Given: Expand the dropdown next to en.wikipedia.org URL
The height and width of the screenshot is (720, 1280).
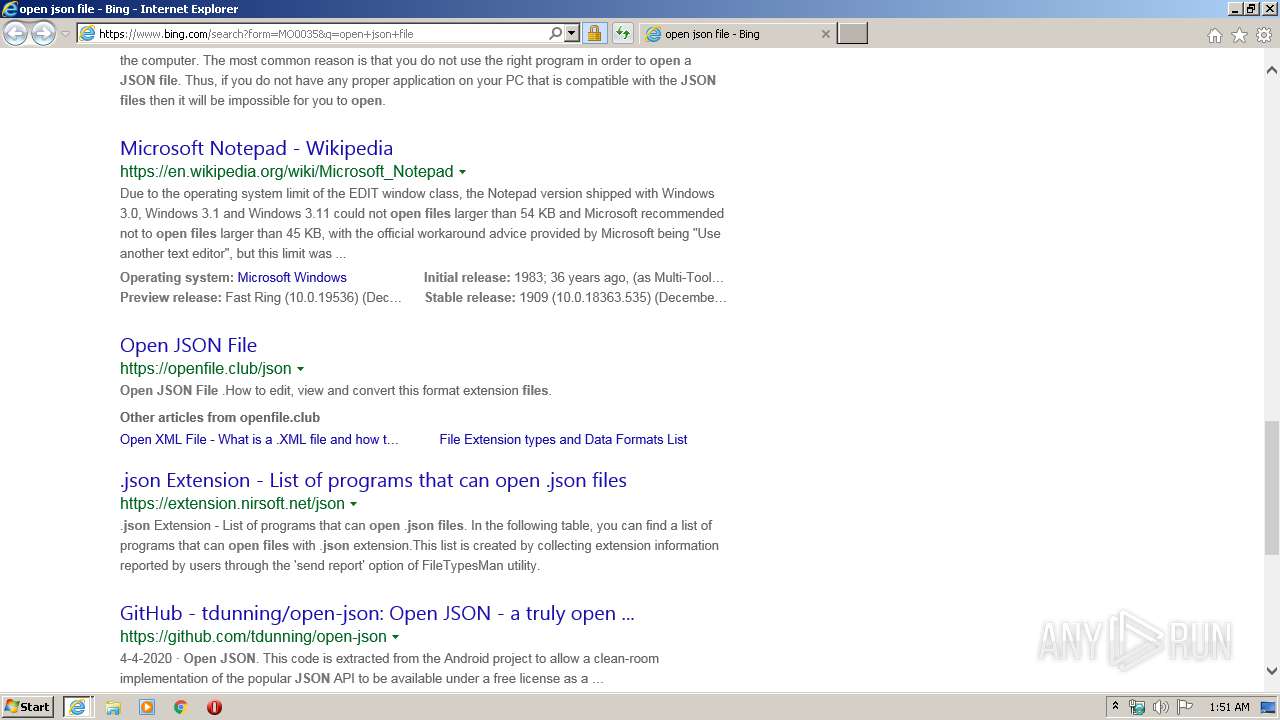Looking at the screenshot, I should coord(462,172).
